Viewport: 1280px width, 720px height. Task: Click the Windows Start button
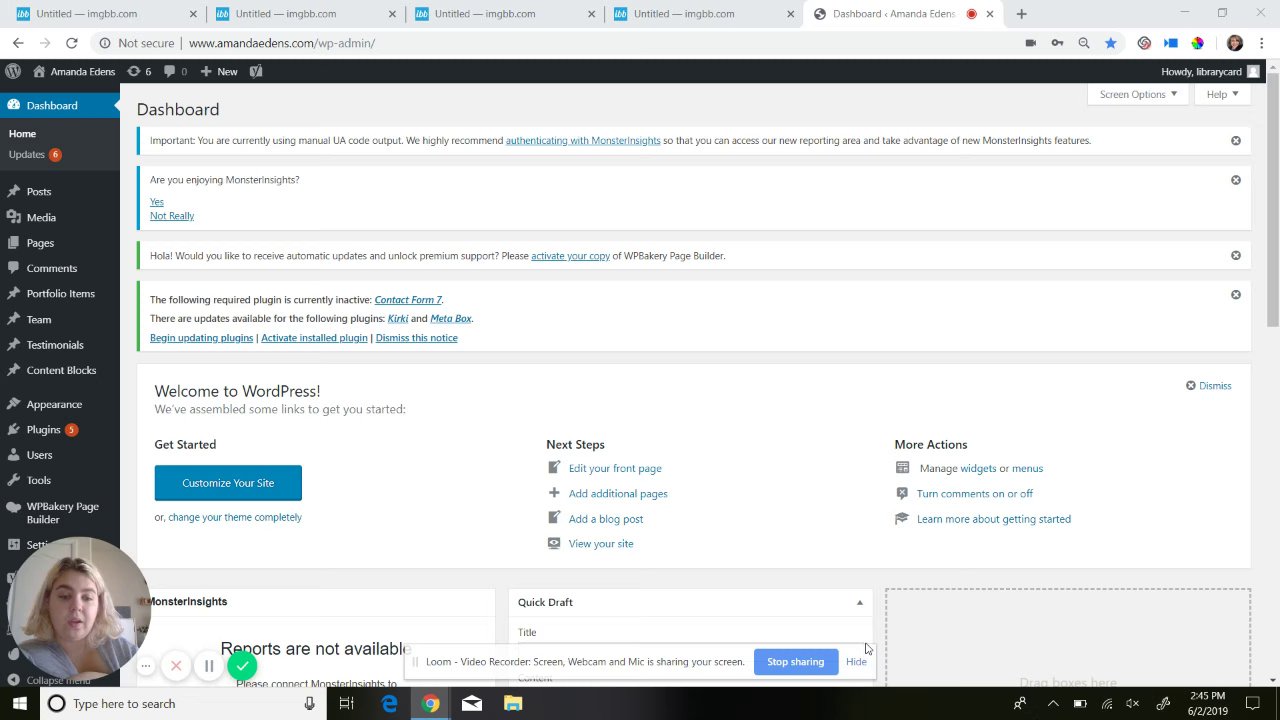20,704
